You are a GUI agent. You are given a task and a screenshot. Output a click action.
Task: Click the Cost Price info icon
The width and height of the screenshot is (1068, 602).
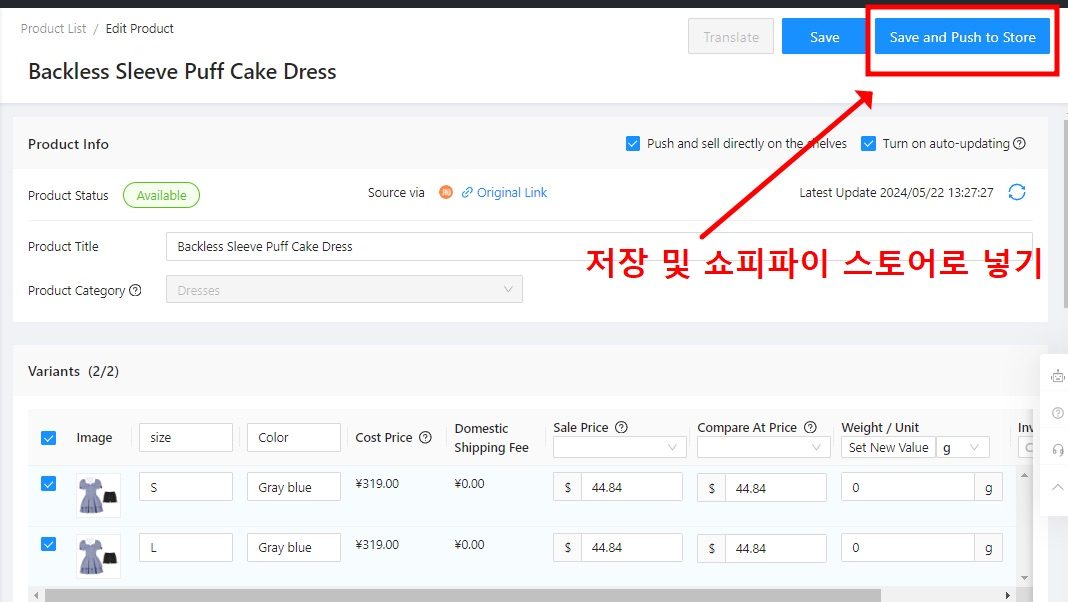pyautogui.click(x=426, y=437)
